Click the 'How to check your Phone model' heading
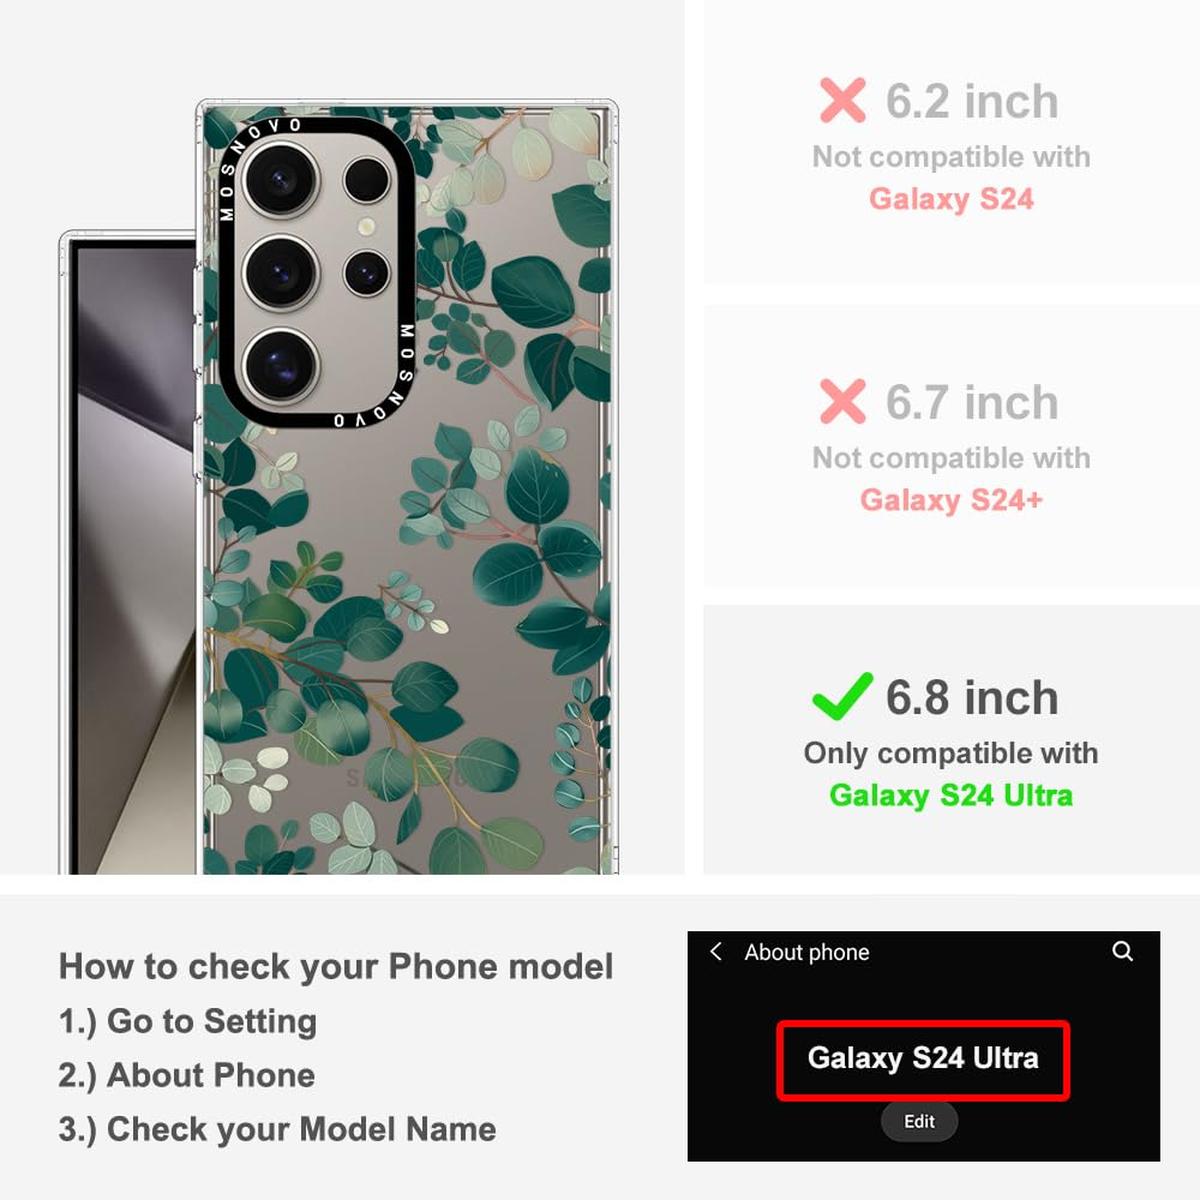 click(x=336, y=967)
